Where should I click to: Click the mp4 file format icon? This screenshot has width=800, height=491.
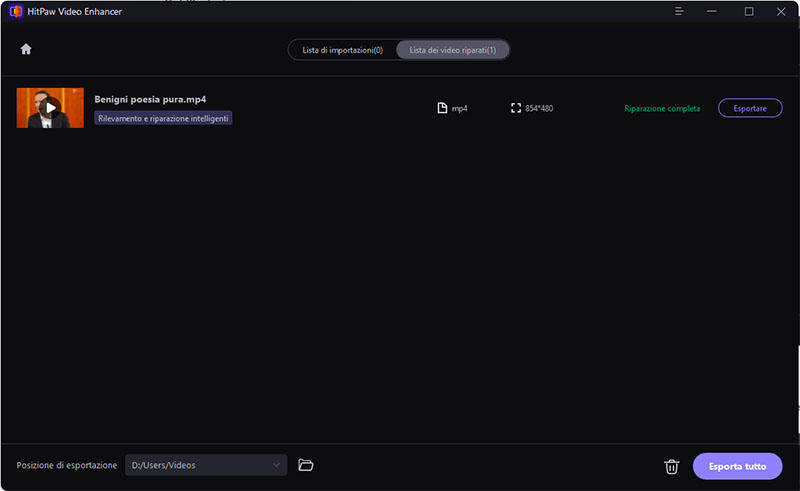click(443, 108)
